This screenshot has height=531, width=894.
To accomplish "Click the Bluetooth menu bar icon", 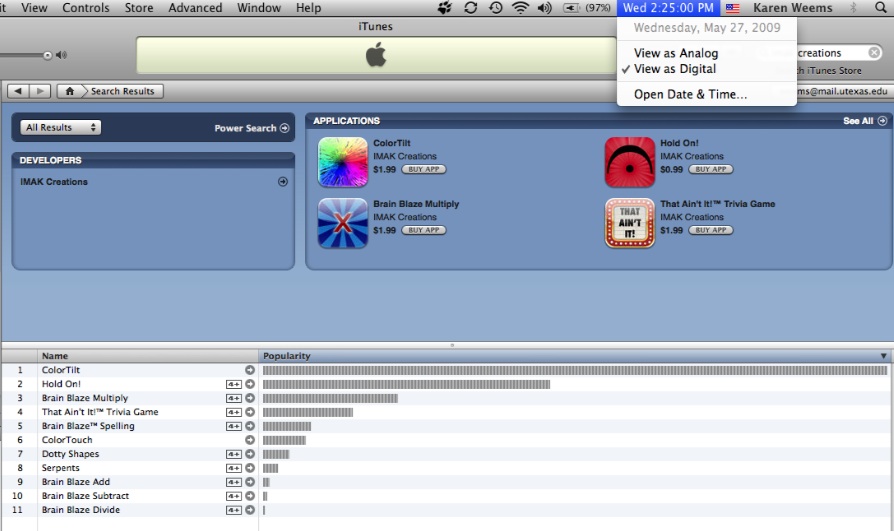I will click(854, 7).
